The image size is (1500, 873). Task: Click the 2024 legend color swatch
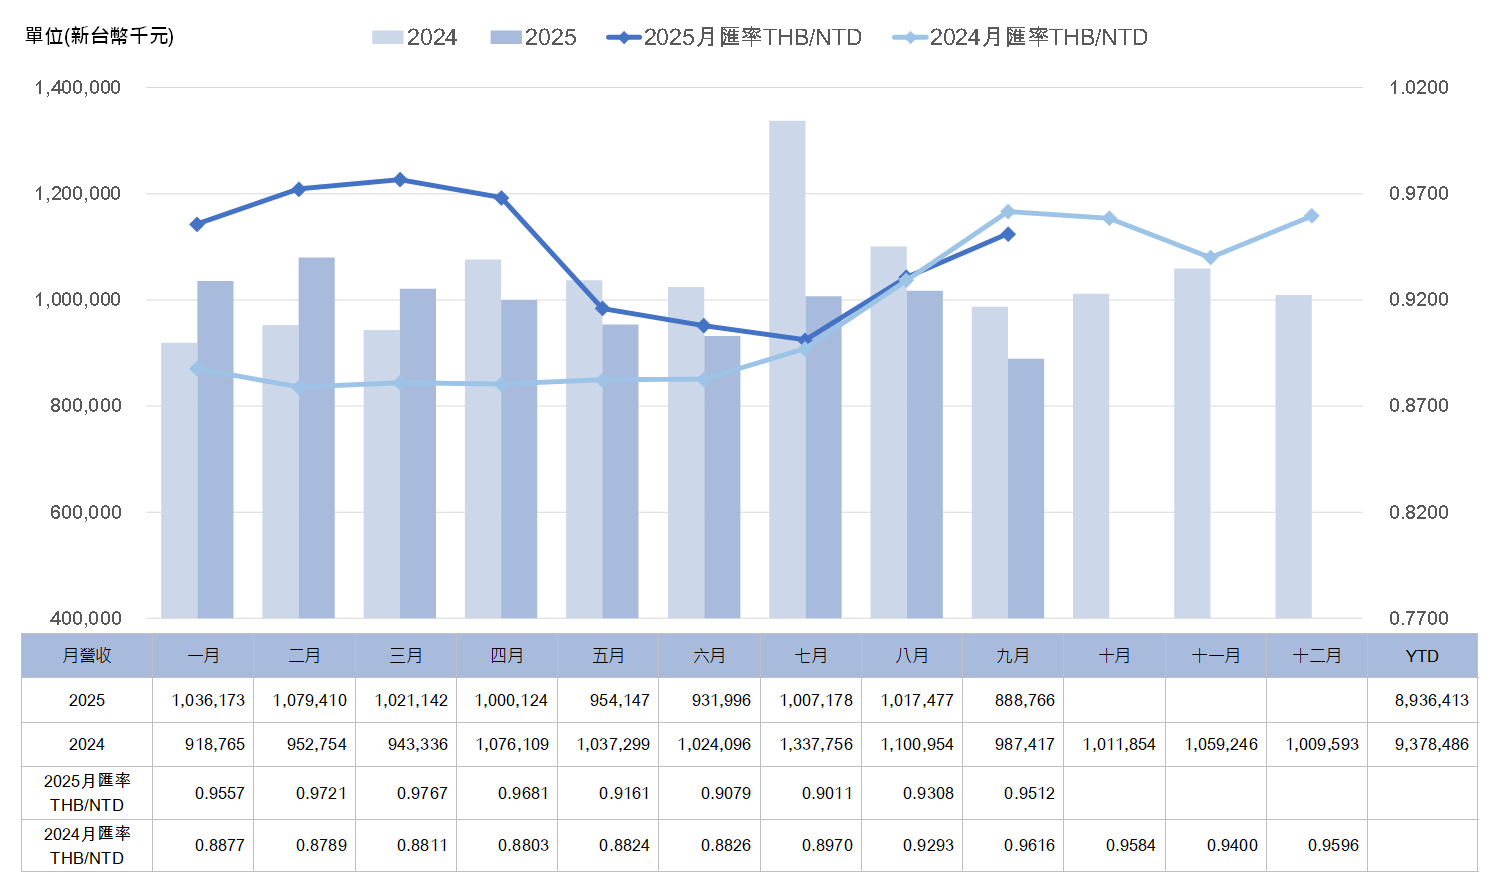(x=387, y=38)
